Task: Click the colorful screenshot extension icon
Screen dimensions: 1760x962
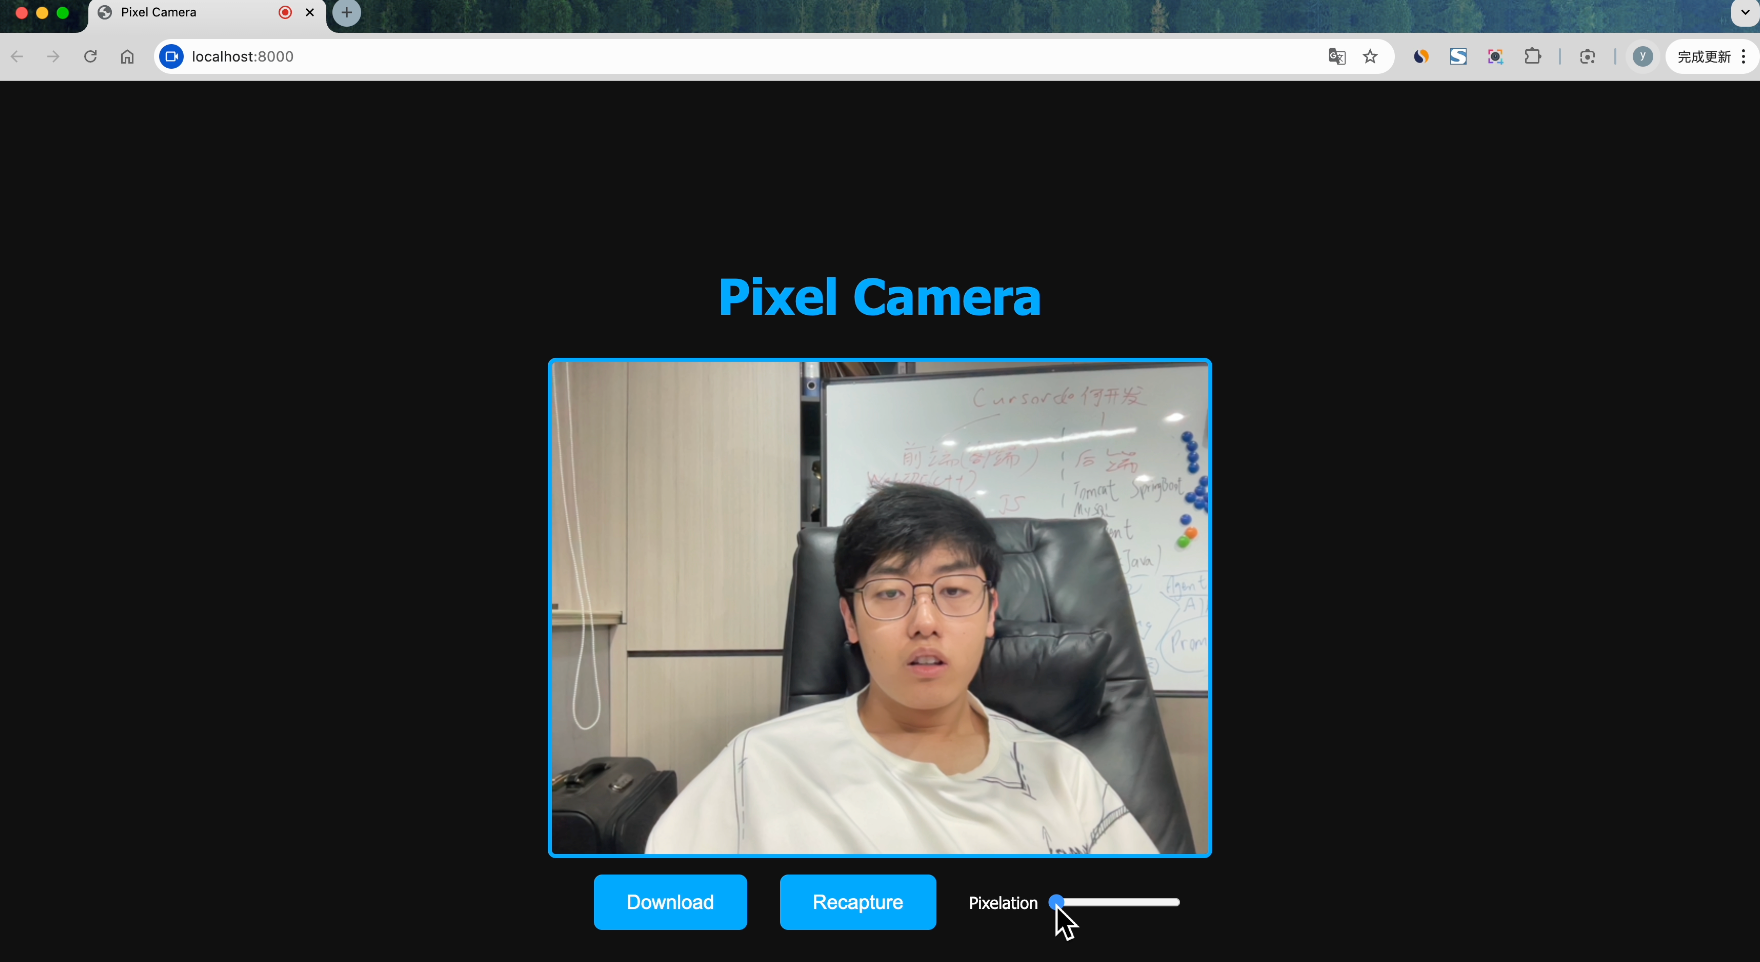Action: [1495, 57]
